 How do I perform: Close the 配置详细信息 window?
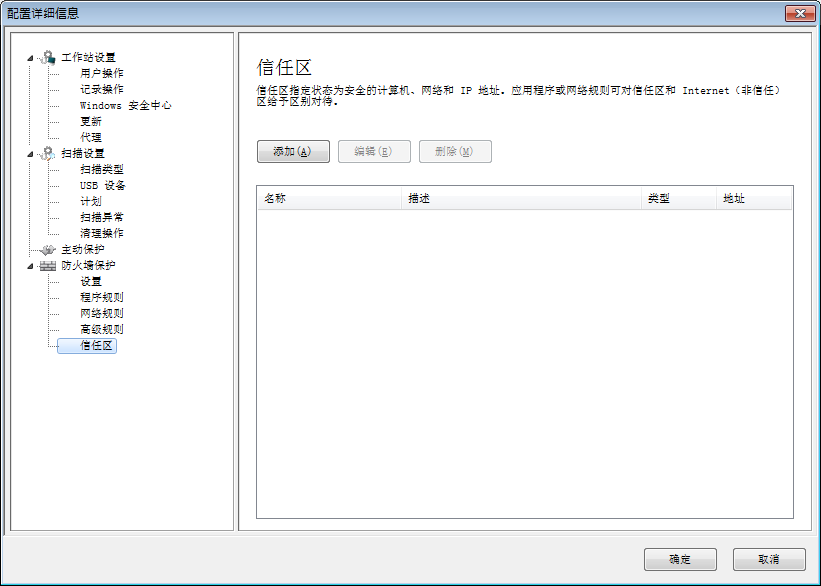point(799,13)
